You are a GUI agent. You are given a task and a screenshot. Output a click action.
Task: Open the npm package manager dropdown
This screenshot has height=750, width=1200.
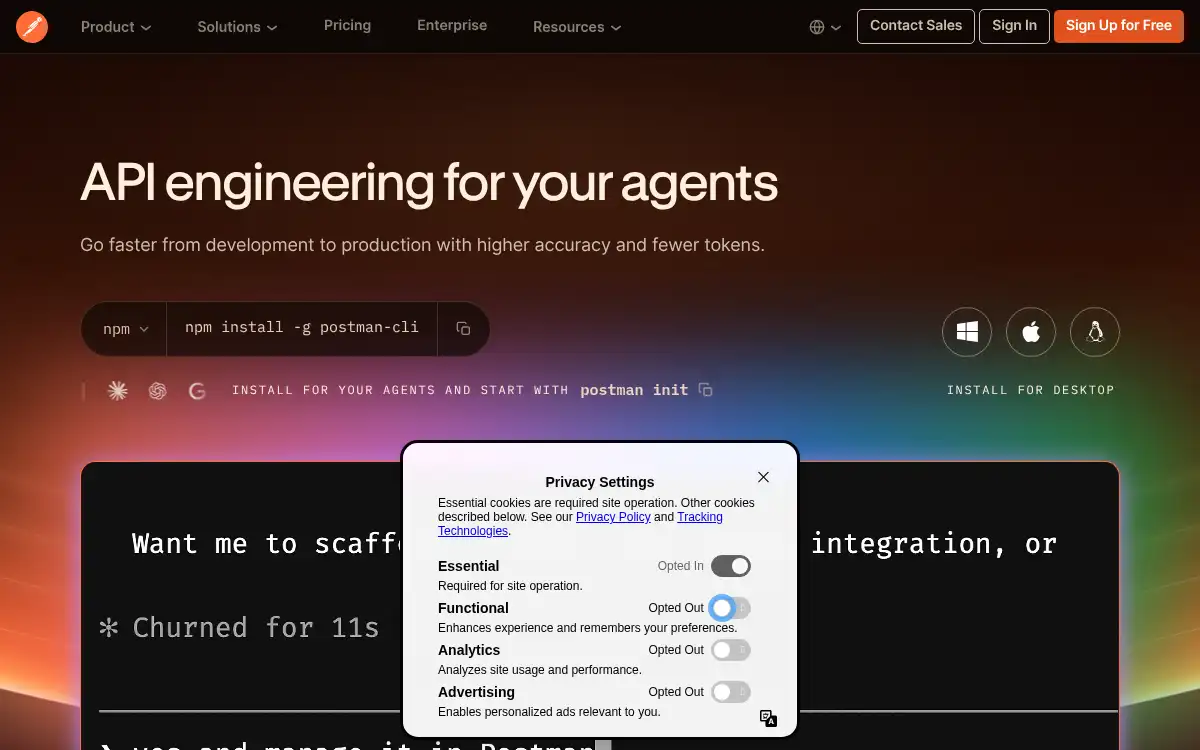(x=125, y=328)
